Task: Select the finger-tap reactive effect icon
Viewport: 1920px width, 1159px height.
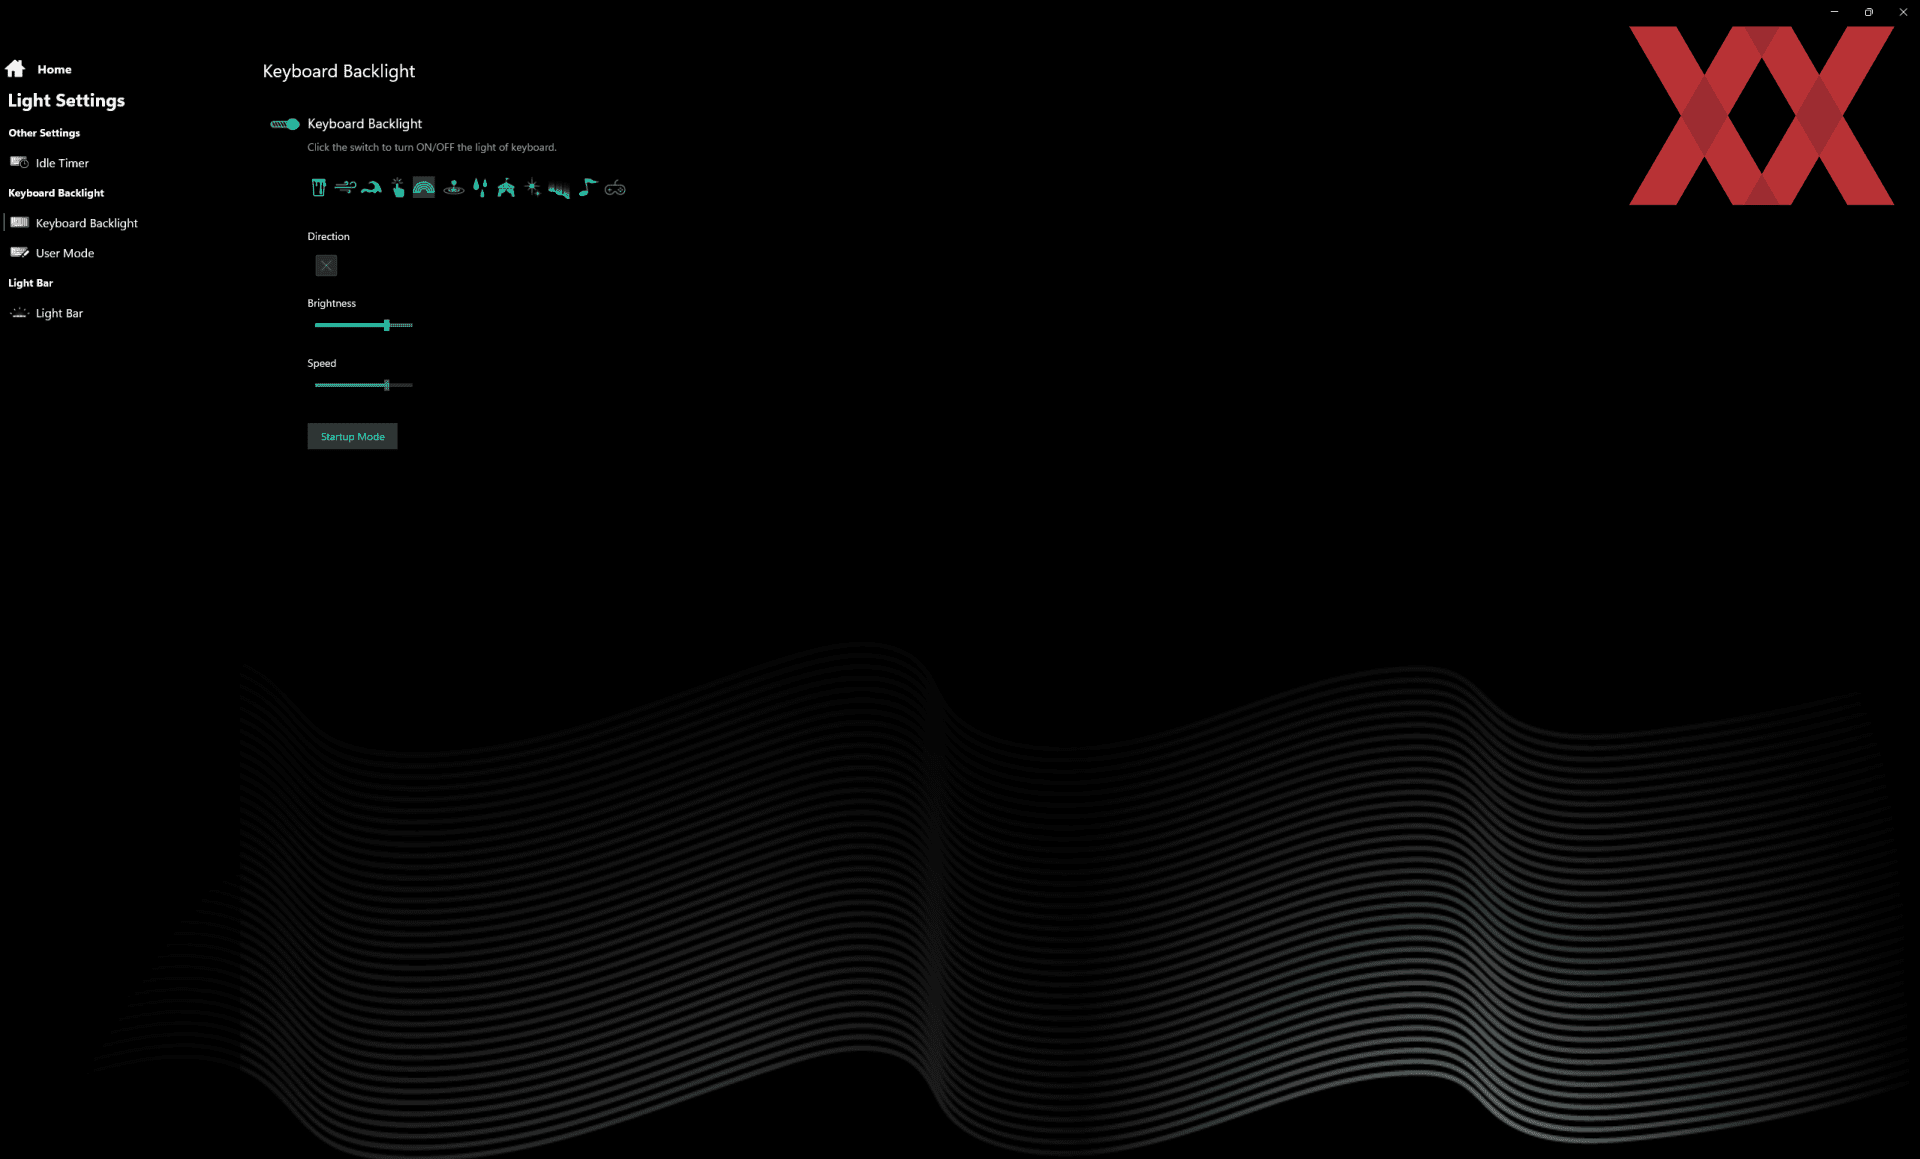Action: 398,188
